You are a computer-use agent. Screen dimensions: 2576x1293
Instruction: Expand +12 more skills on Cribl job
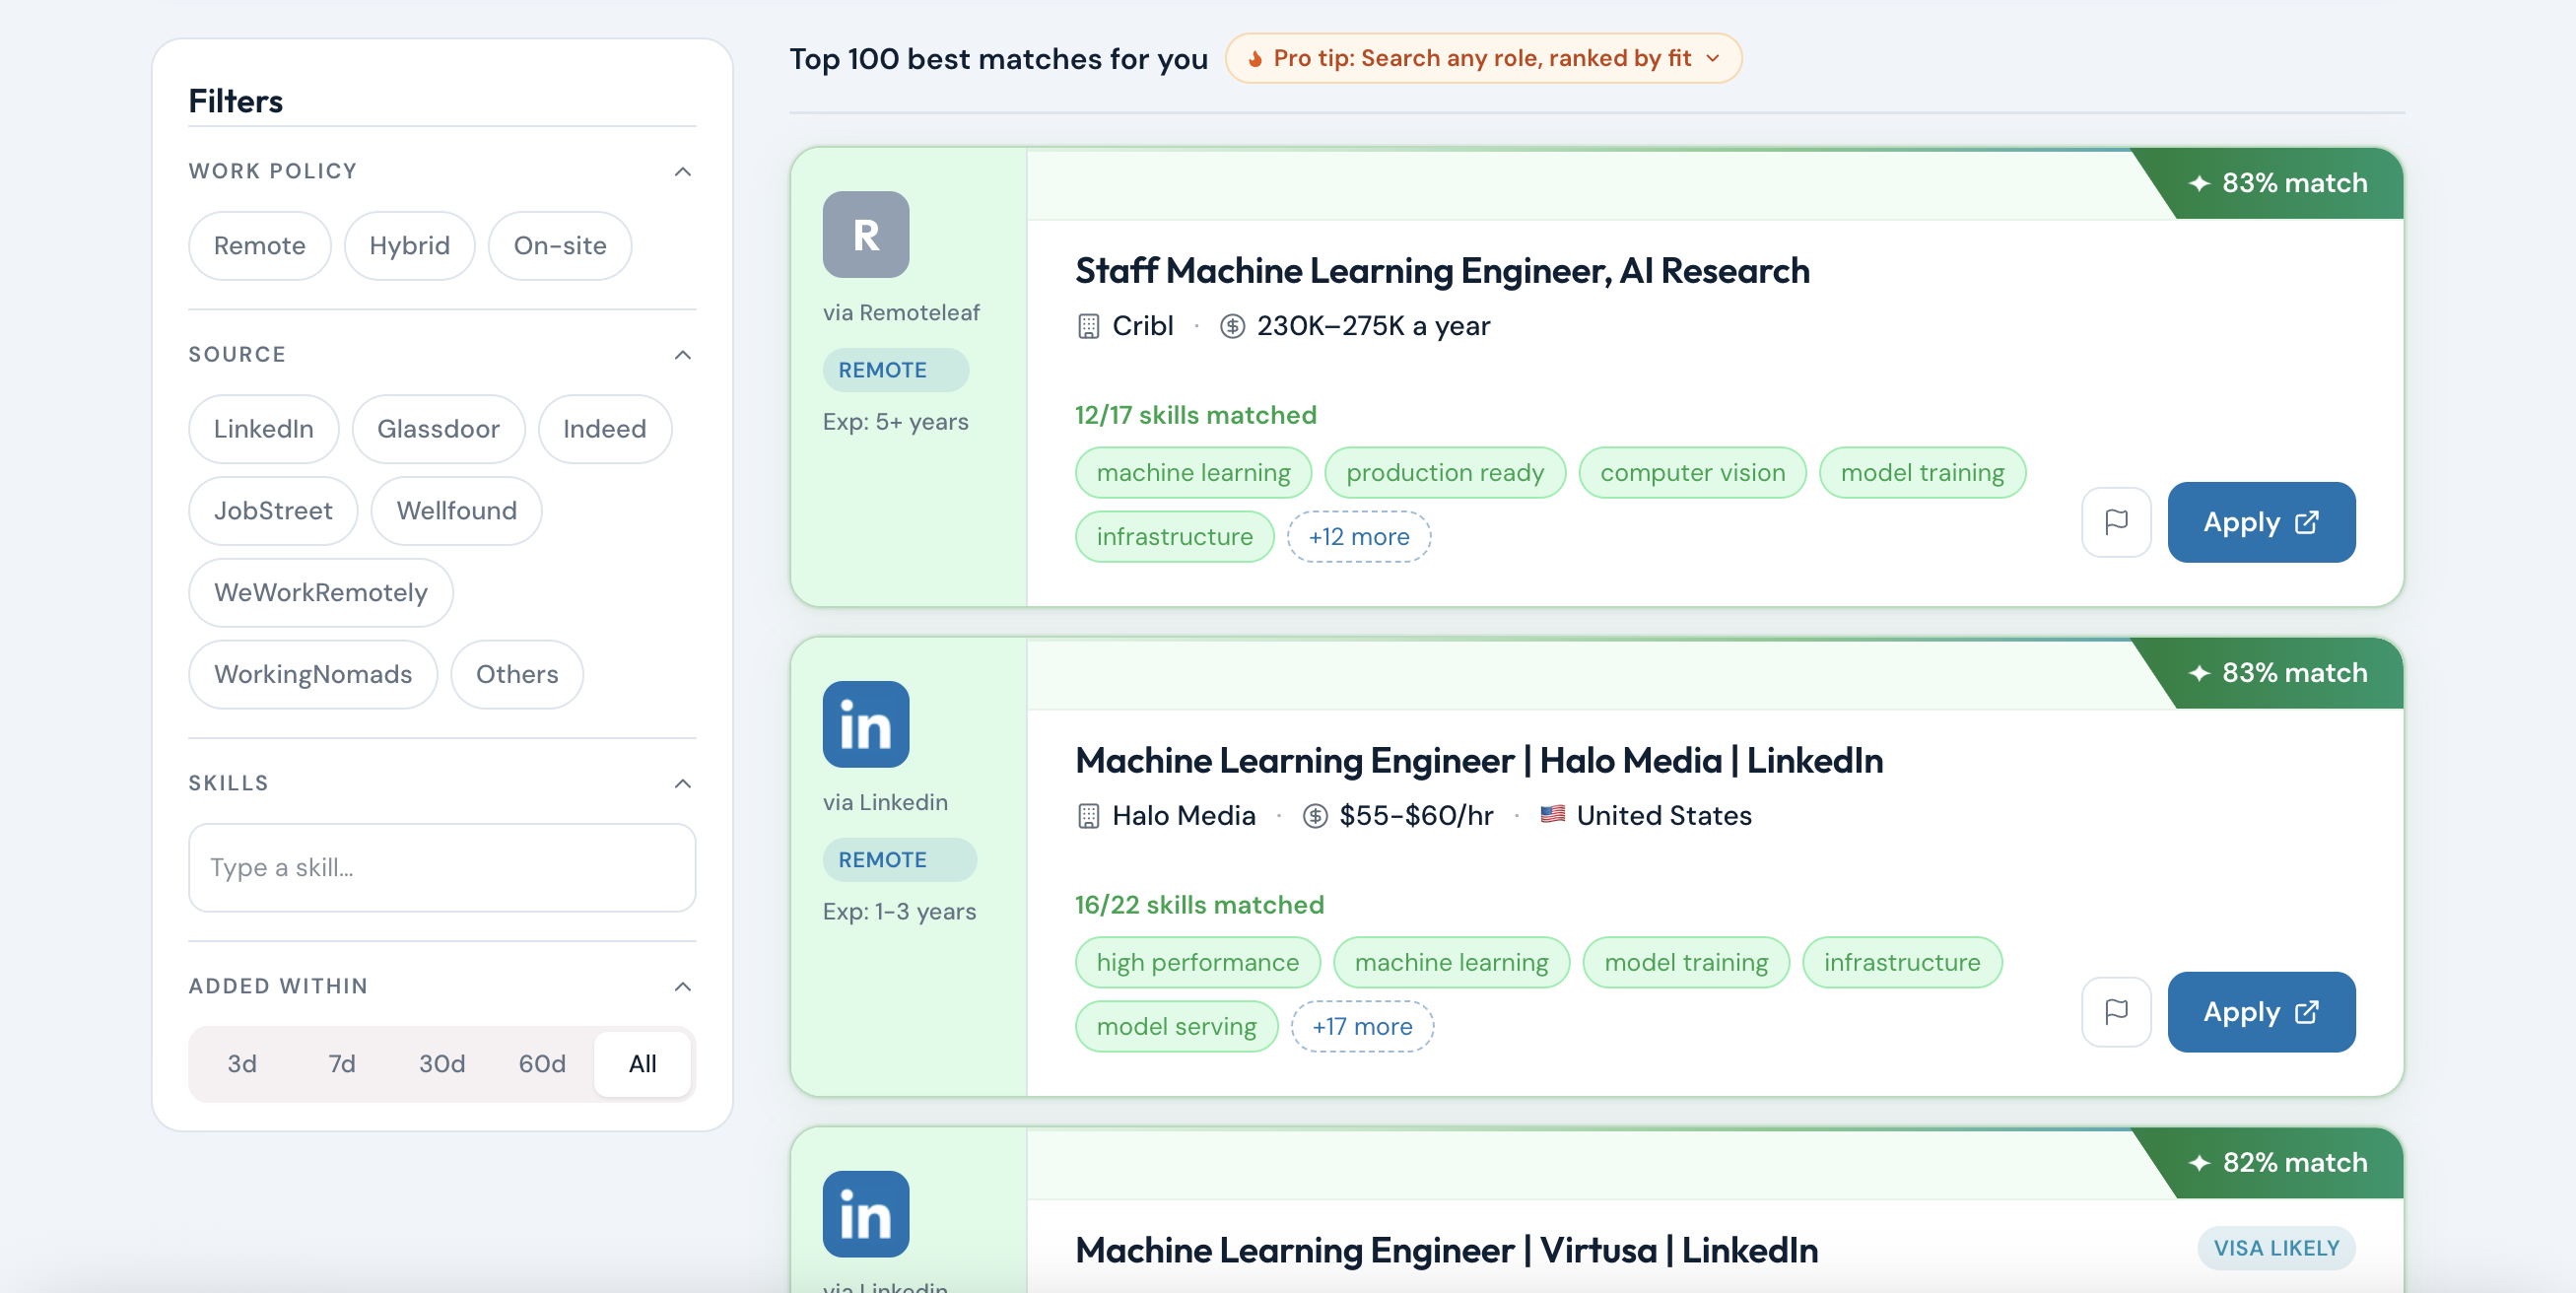(x=1358, y=537)
